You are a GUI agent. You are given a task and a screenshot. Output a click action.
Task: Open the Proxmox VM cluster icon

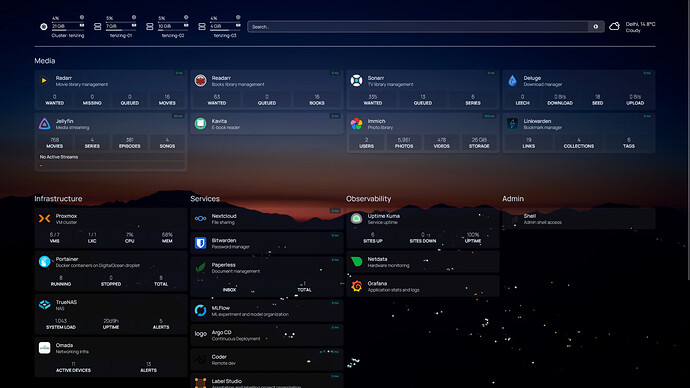[44, 219]
